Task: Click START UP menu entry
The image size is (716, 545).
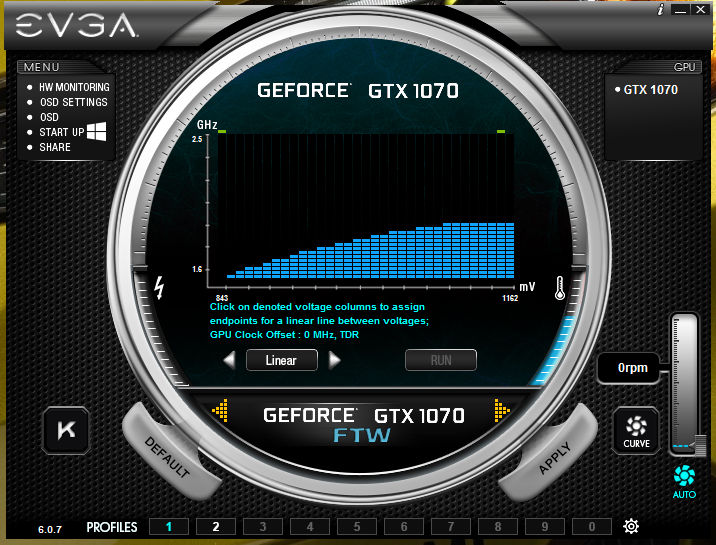Action: [62, 132]
